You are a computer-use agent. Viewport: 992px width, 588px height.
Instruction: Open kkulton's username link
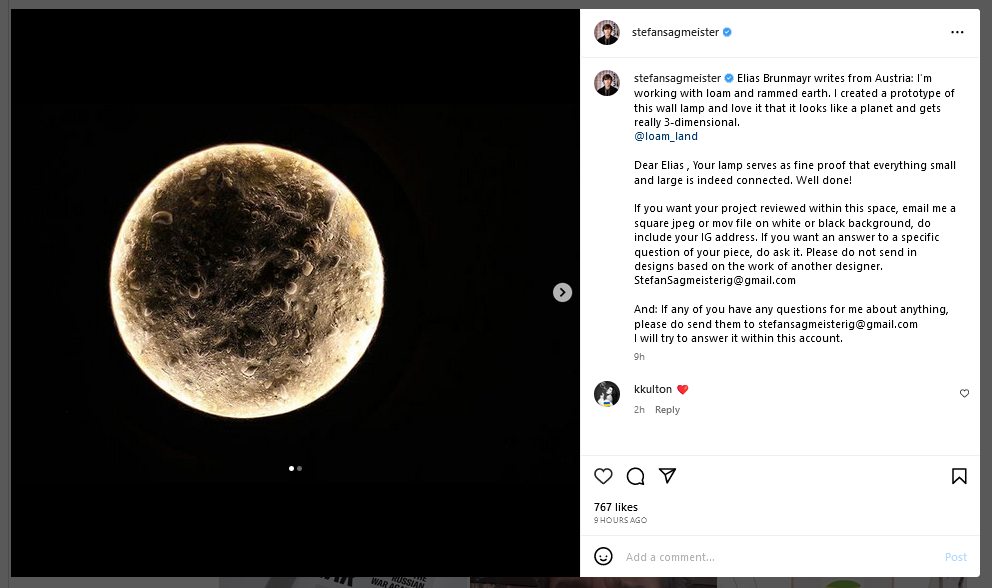pyautogui.click(x=652, y=389)
